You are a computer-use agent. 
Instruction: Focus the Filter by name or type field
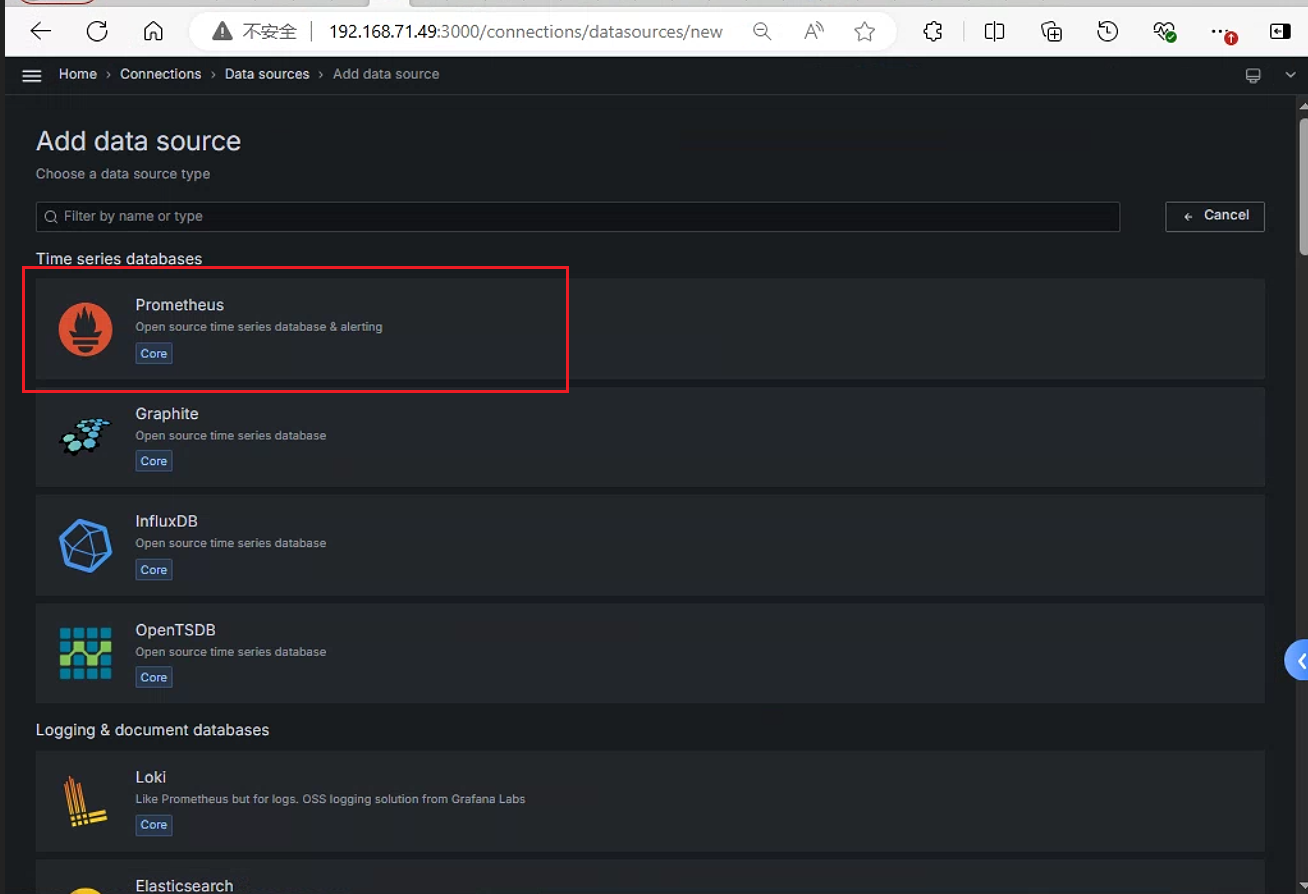pyautogui.click(x=578, y=216)
